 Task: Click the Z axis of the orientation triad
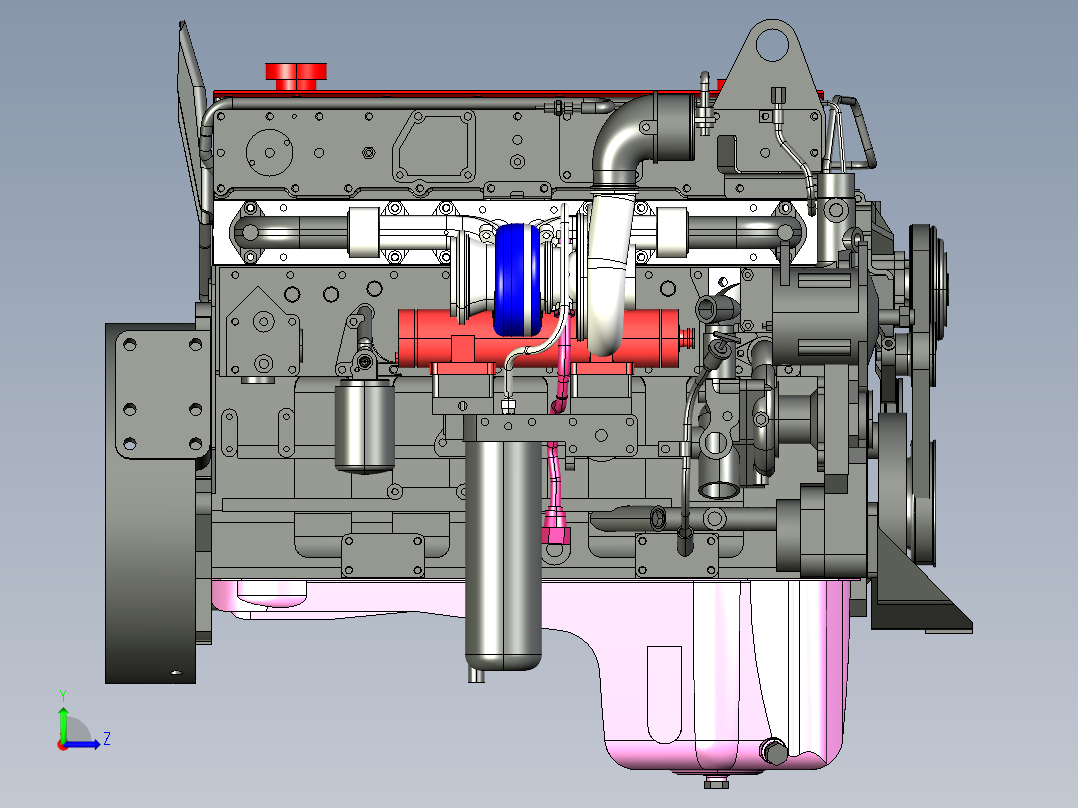coord(82,744)
